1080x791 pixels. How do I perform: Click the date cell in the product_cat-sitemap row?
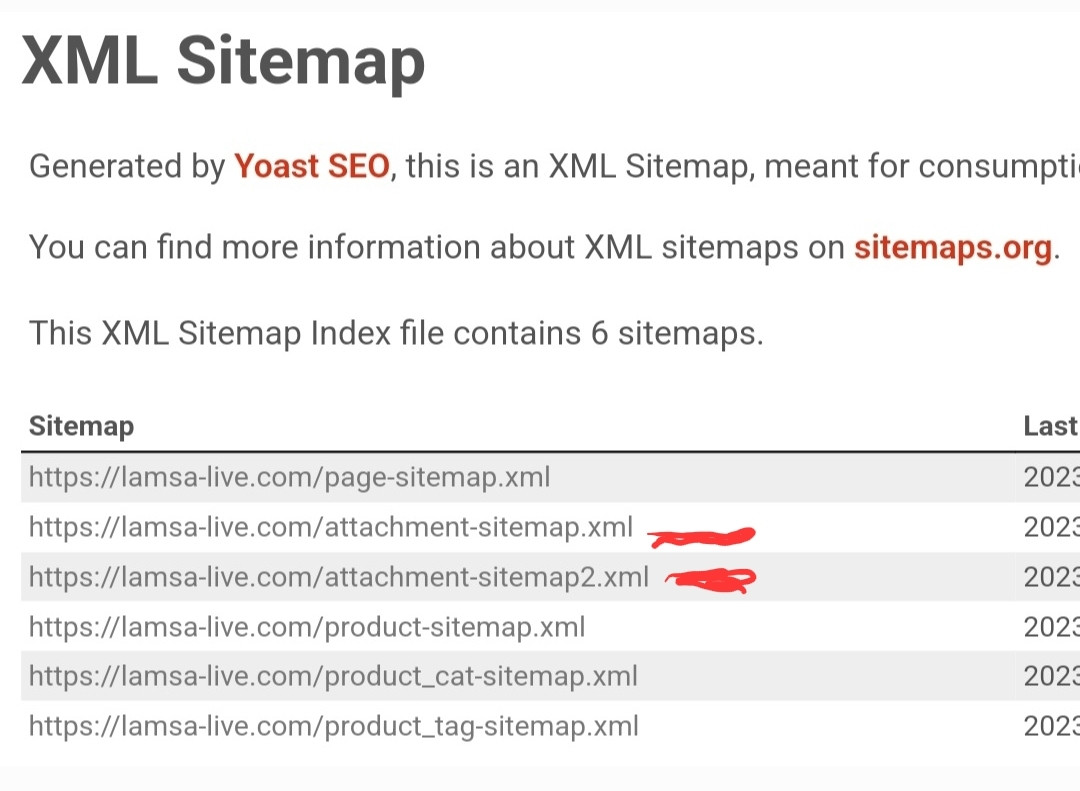pos(1051,676)
